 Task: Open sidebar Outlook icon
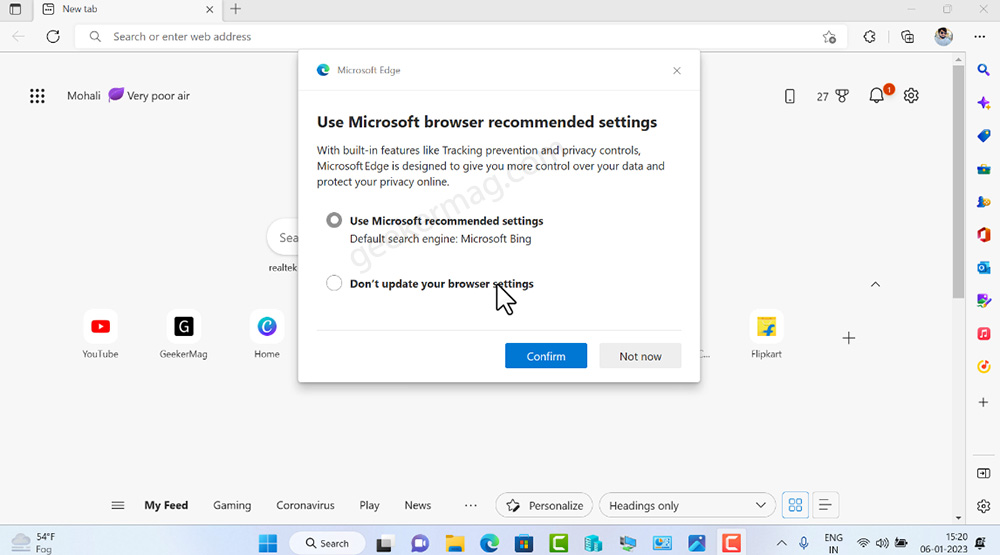point(983,268)
